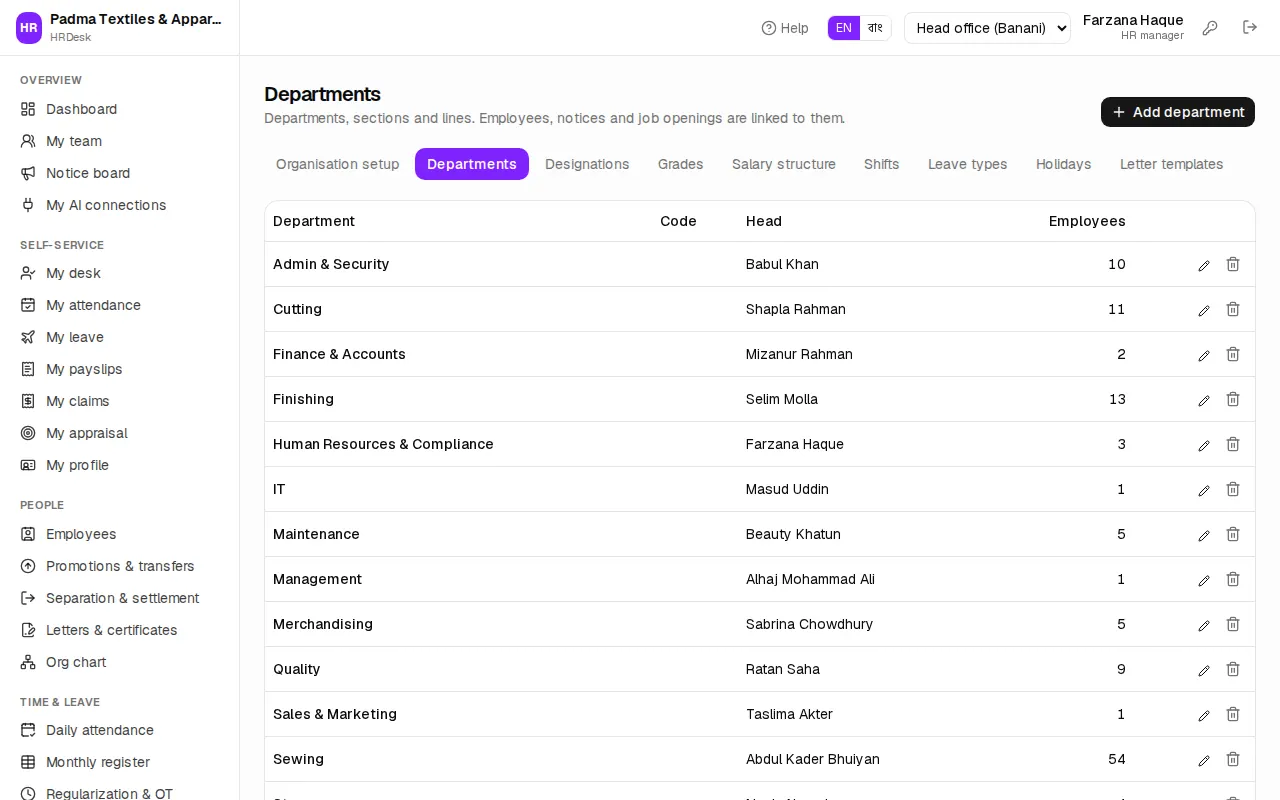Click the HR logo badge
1280x800 pixels.
pyautogui.click(x=29, y=28)
